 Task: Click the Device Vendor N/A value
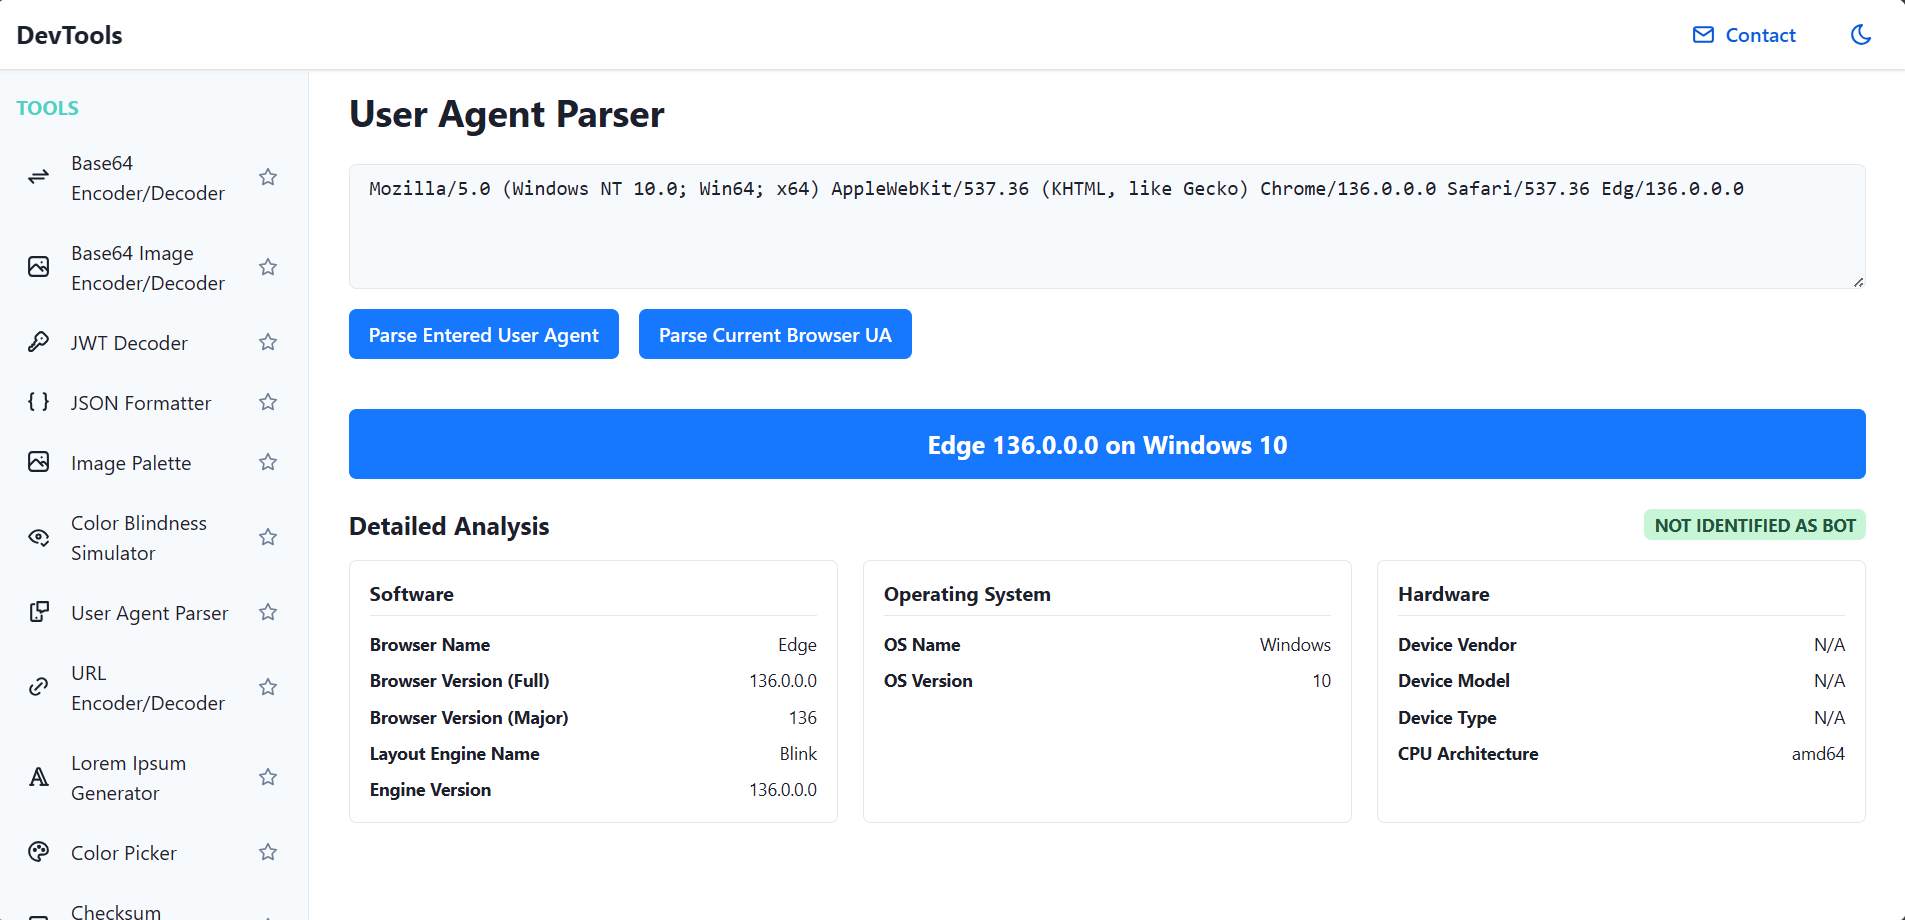[1829, 645]
